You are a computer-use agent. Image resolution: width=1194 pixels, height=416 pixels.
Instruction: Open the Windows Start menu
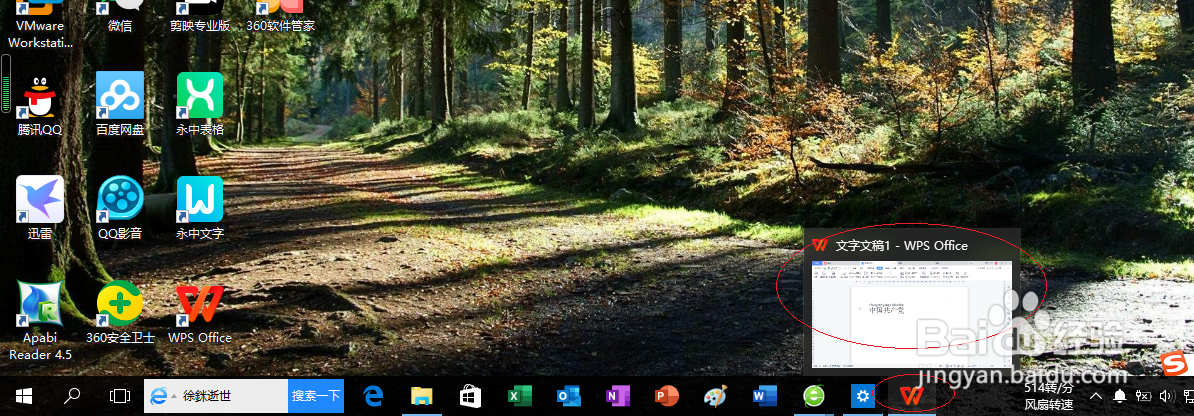point(24,396)
